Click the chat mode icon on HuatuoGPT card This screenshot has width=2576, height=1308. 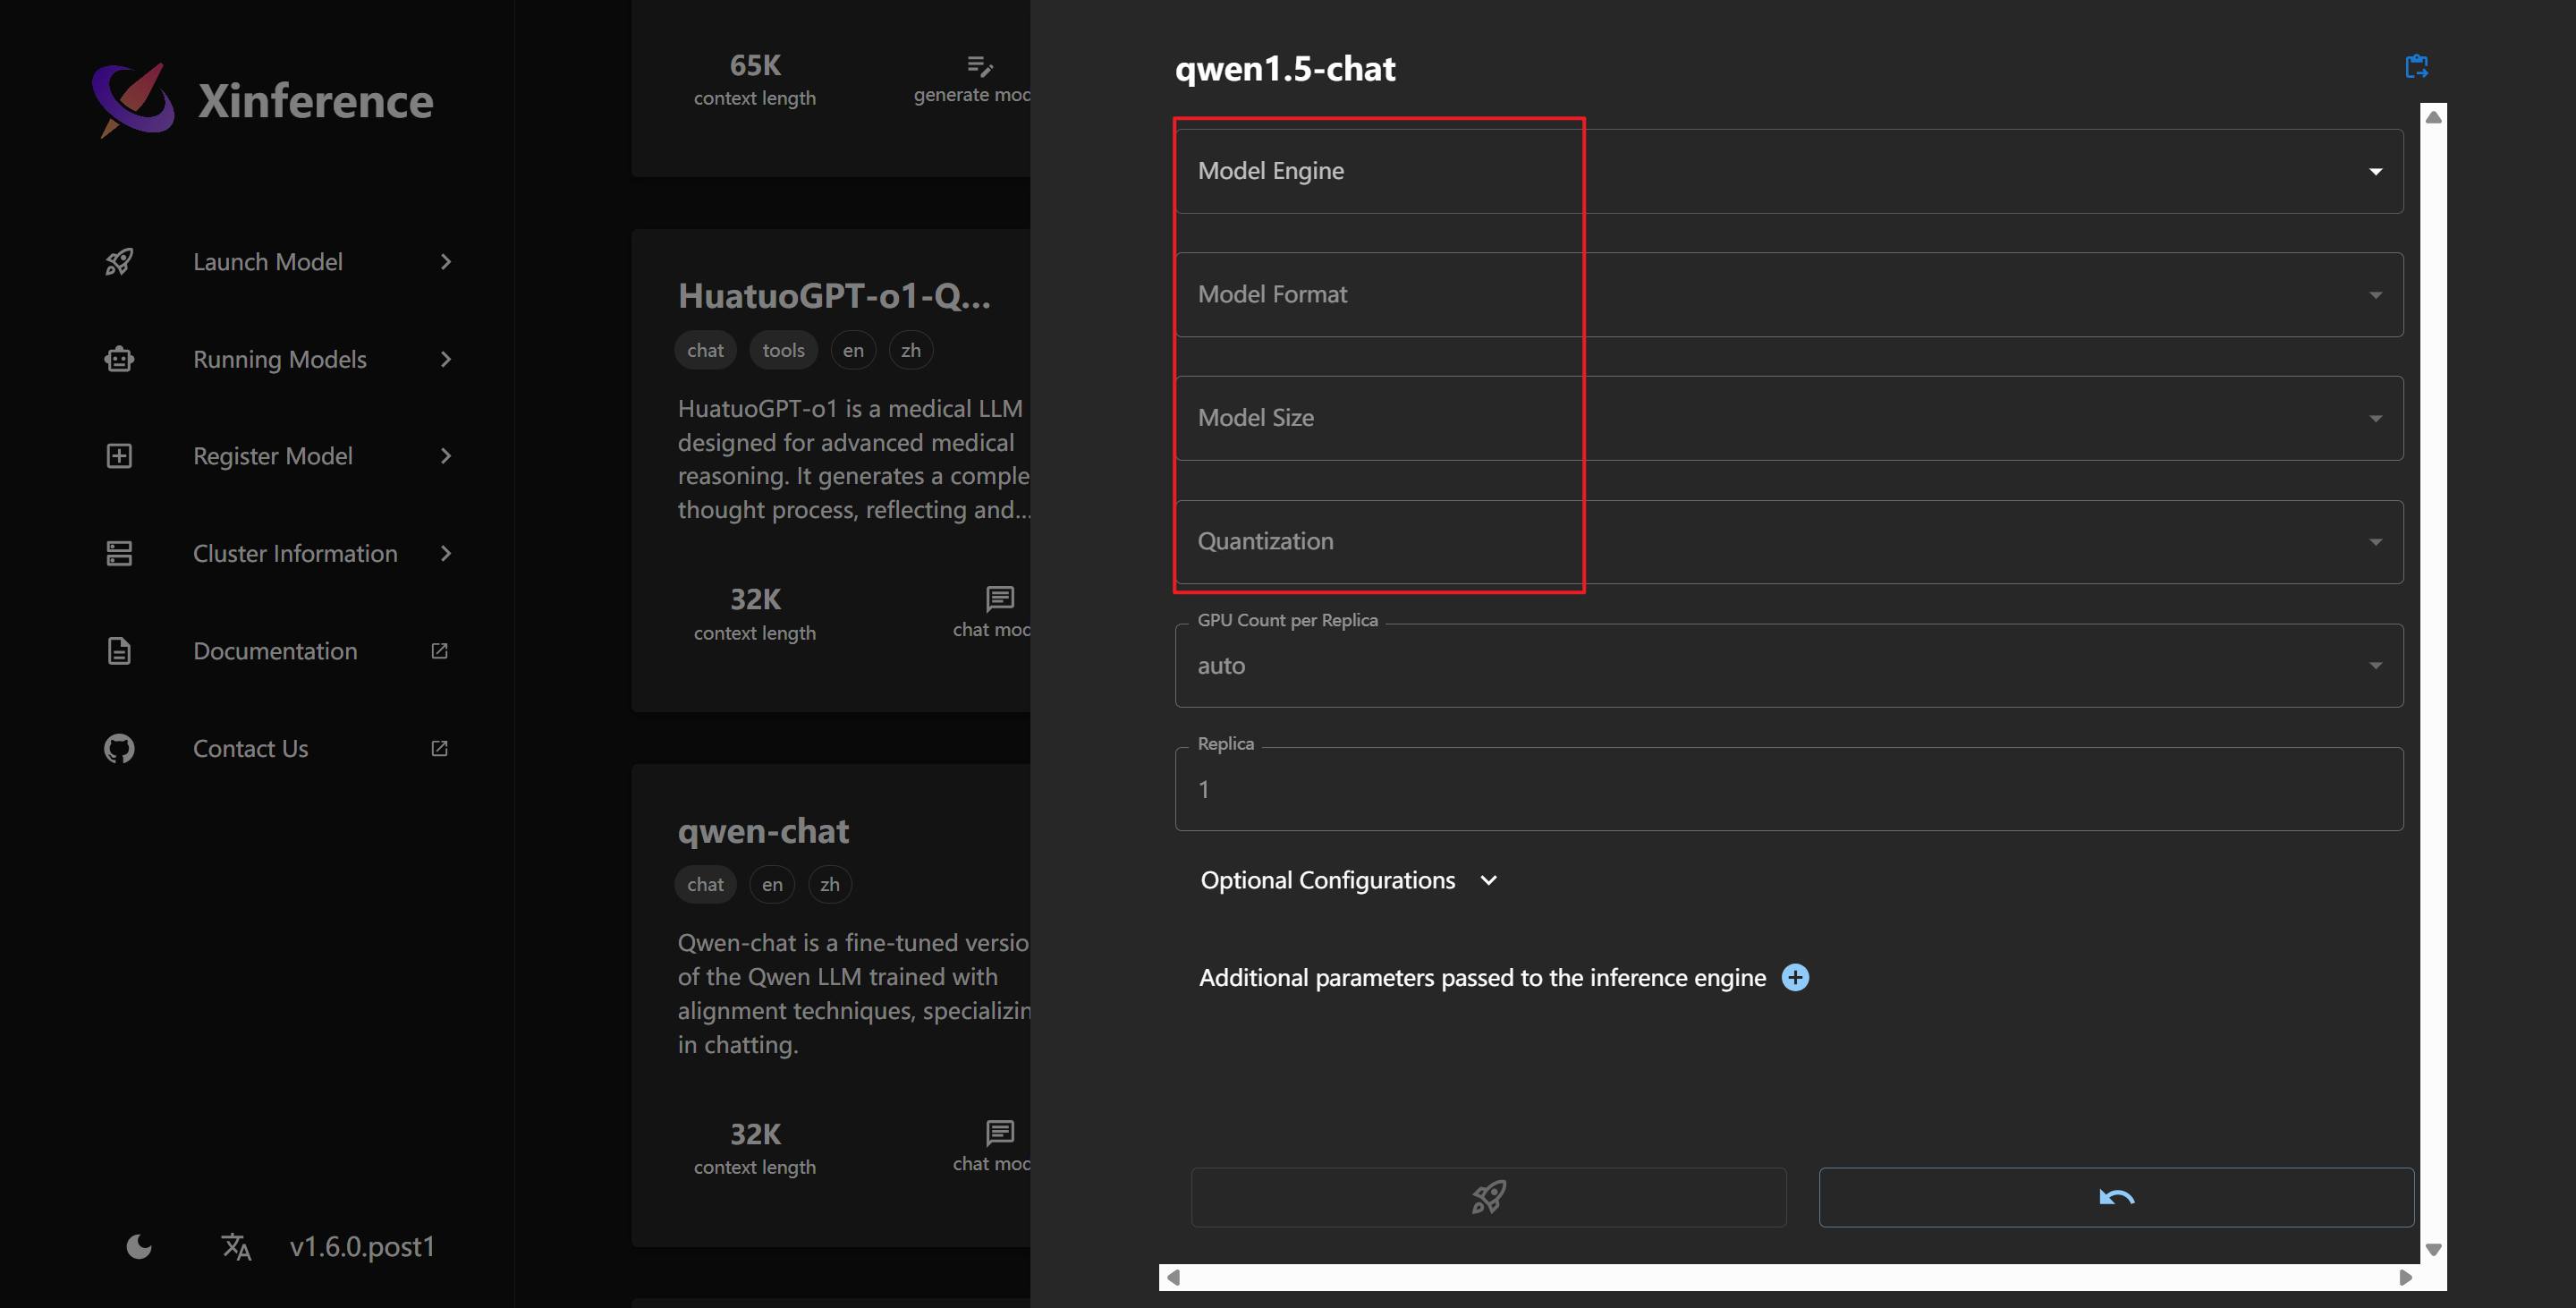tap(1000, 598)
